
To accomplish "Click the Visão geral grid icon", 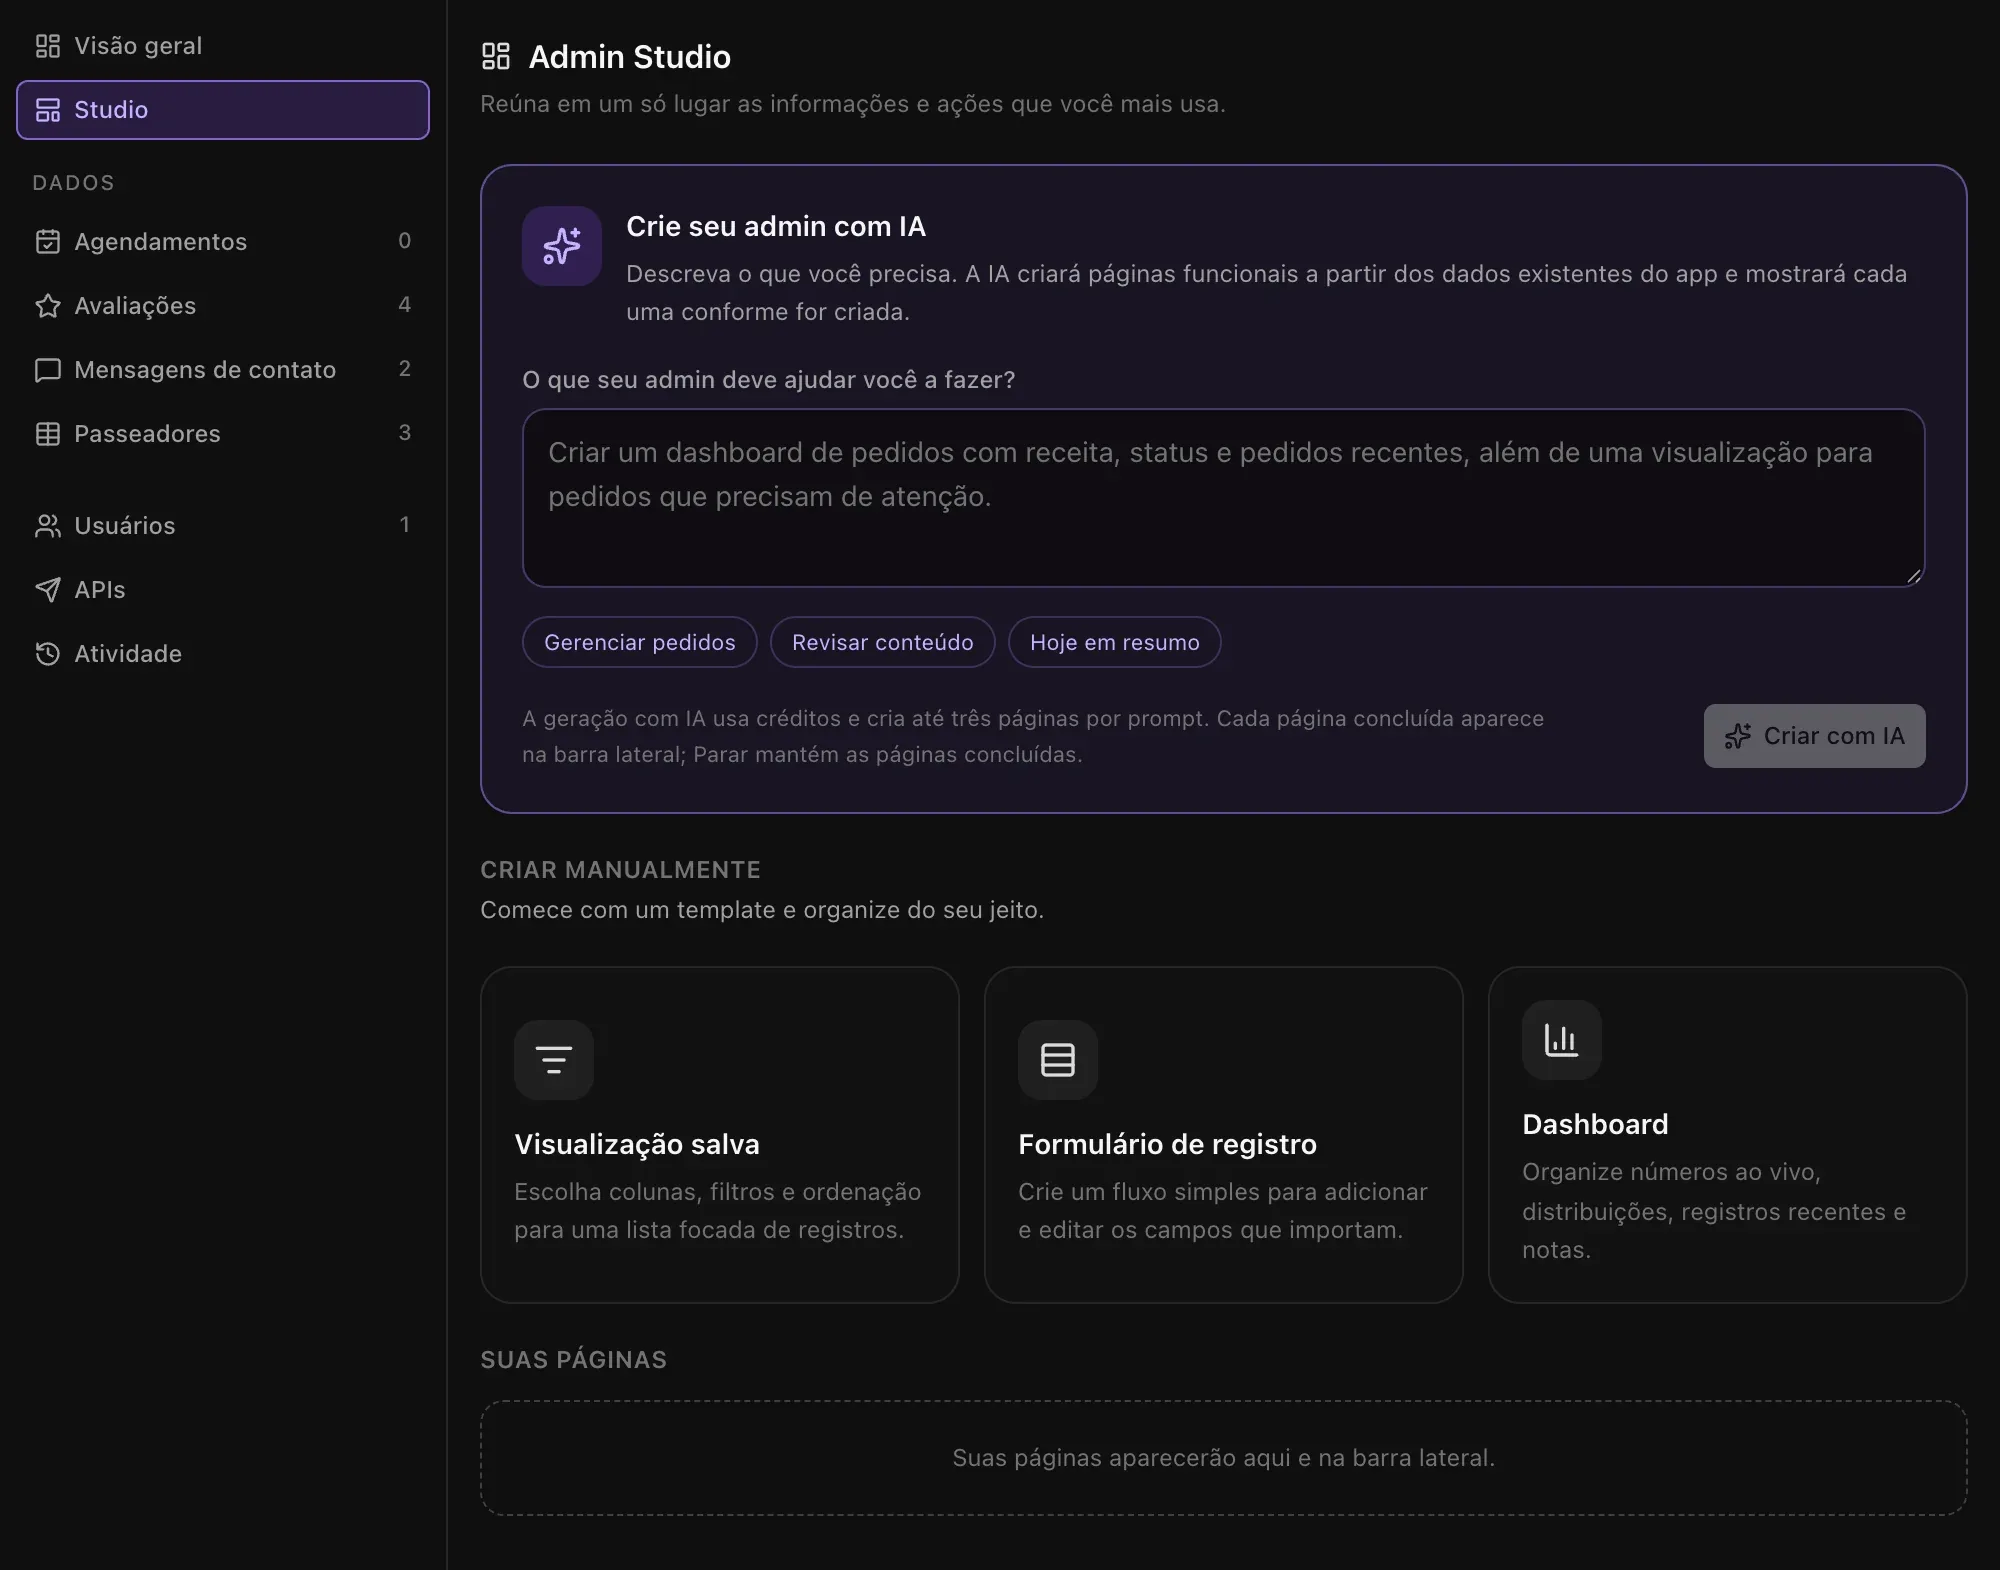I will pyautogui.click(x=47, y=46).
